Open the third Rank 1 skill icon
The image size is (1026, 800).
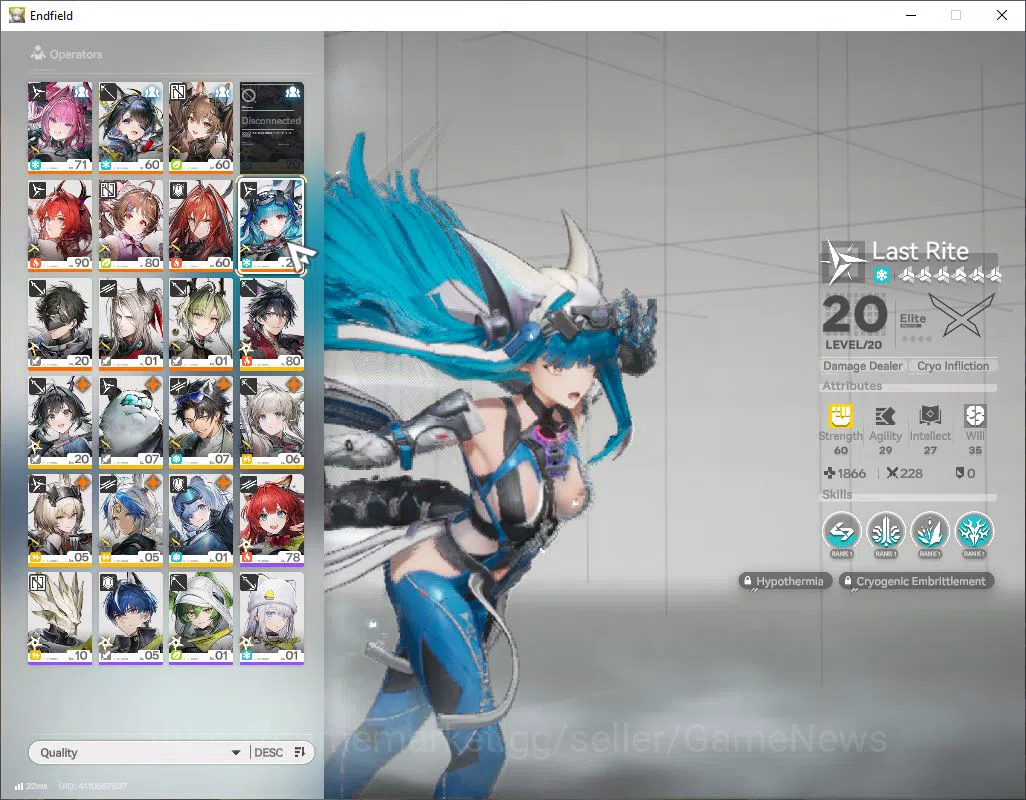(x=930, y=531)
